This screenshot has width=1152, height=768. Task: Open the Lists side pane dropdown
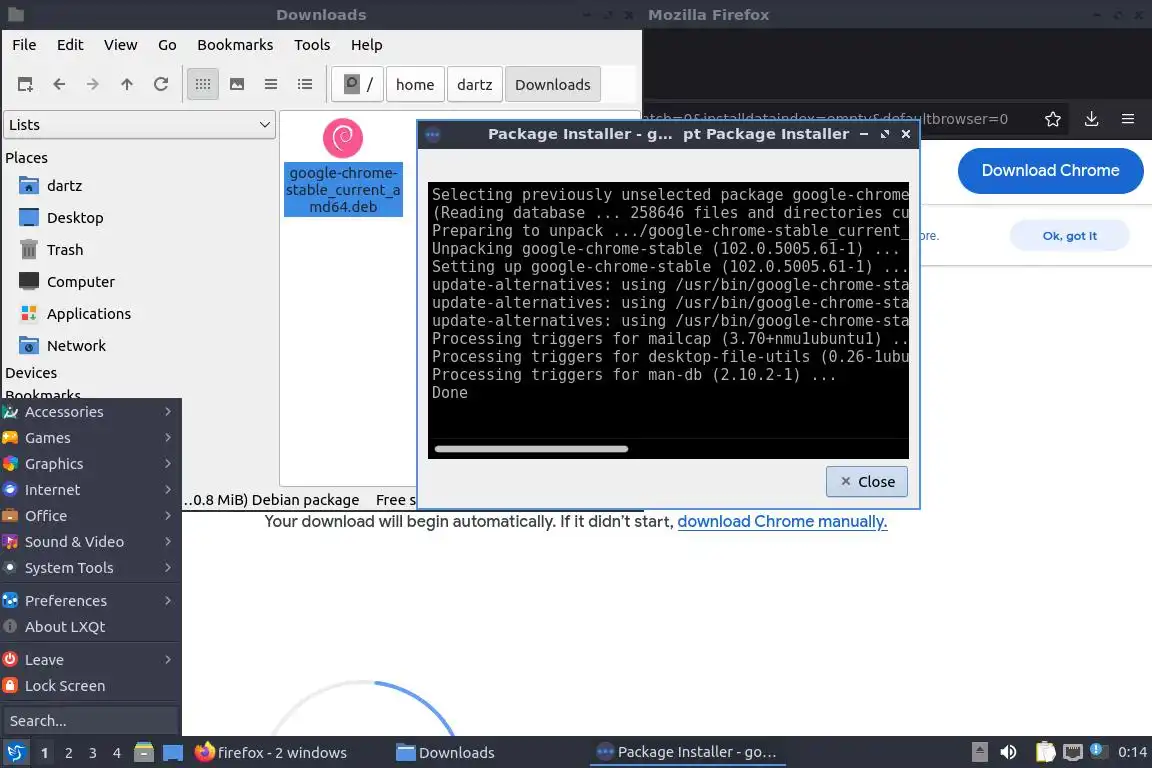point(140,125)
